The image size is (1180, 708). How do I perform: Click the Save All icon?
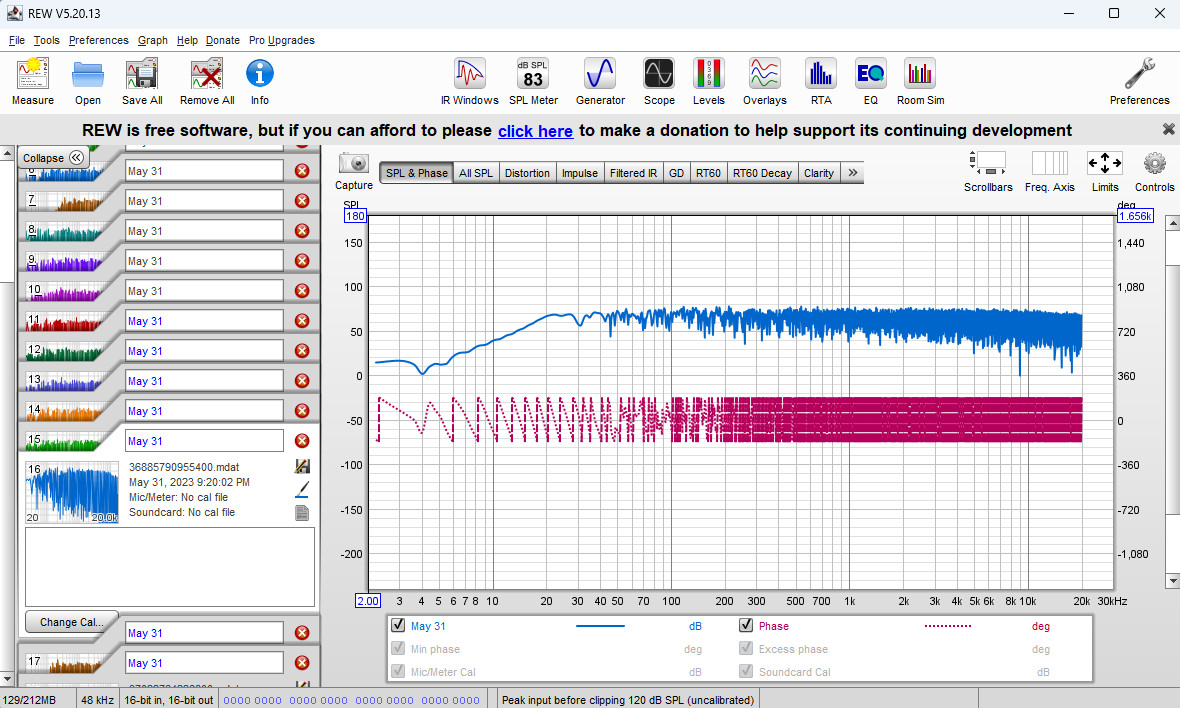141,74
